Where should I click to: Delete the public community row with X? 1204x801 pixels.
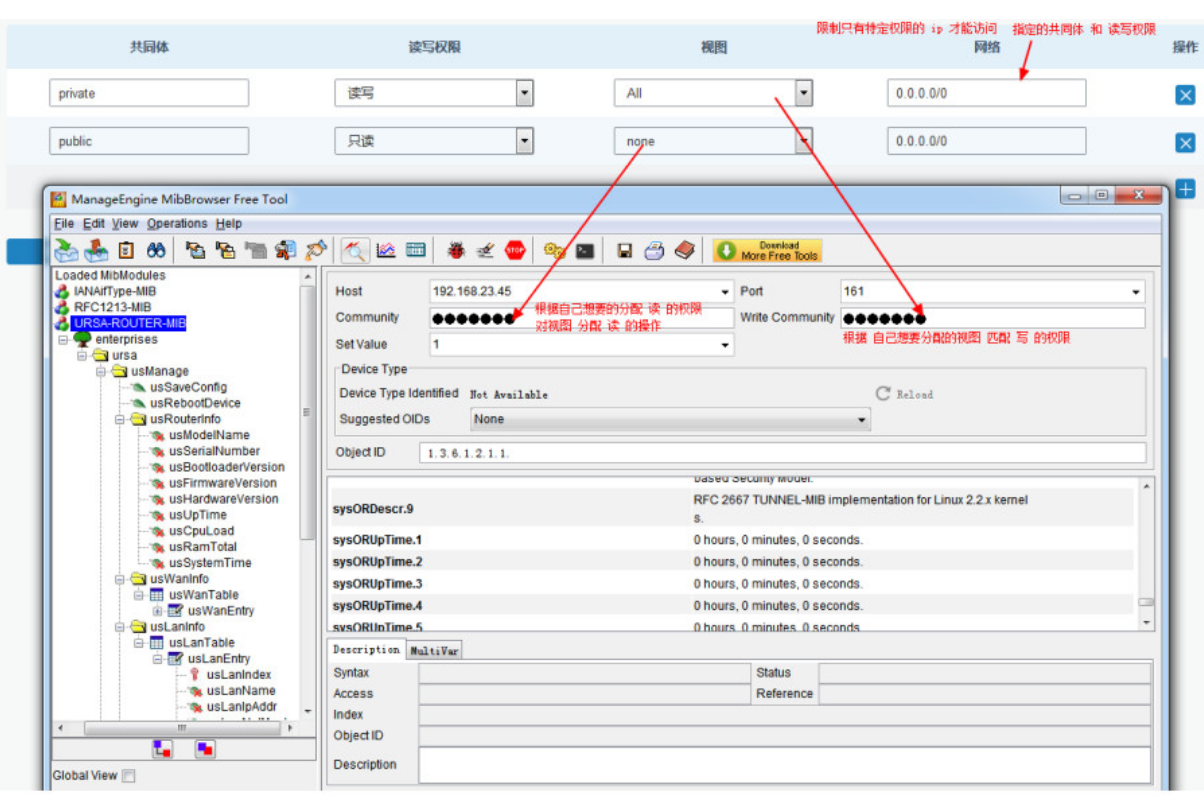pyautogui.click(x=1185, y=143)
